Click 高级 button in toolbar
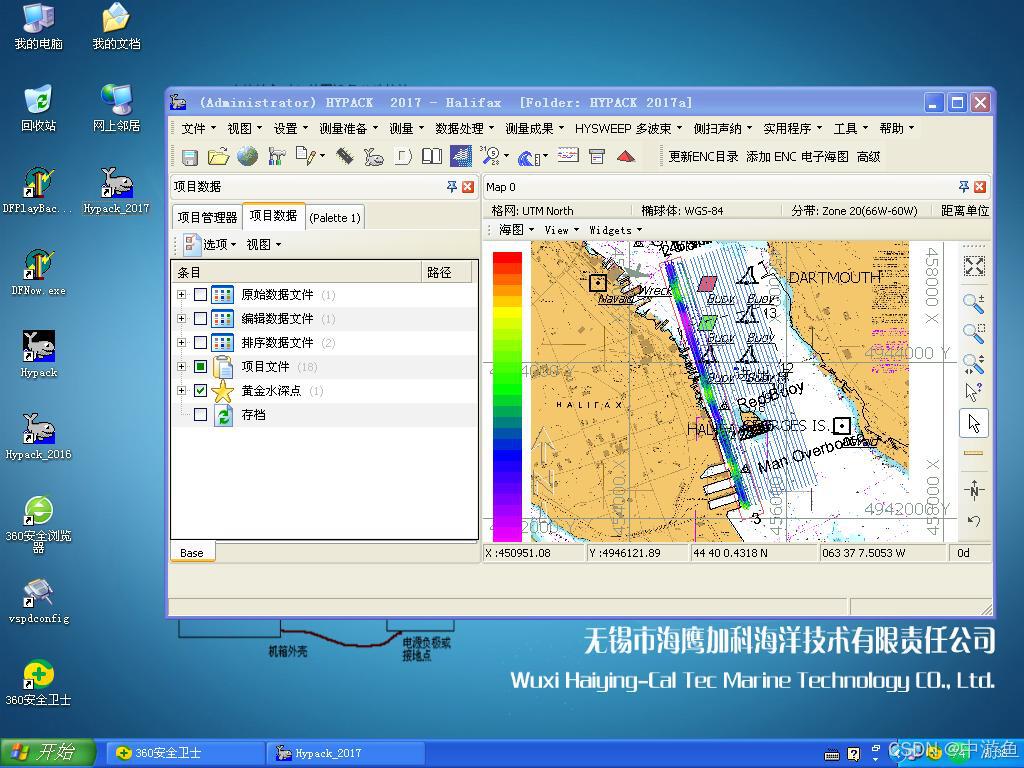Viewport: 1024px width, 768px height. (868, 157)
